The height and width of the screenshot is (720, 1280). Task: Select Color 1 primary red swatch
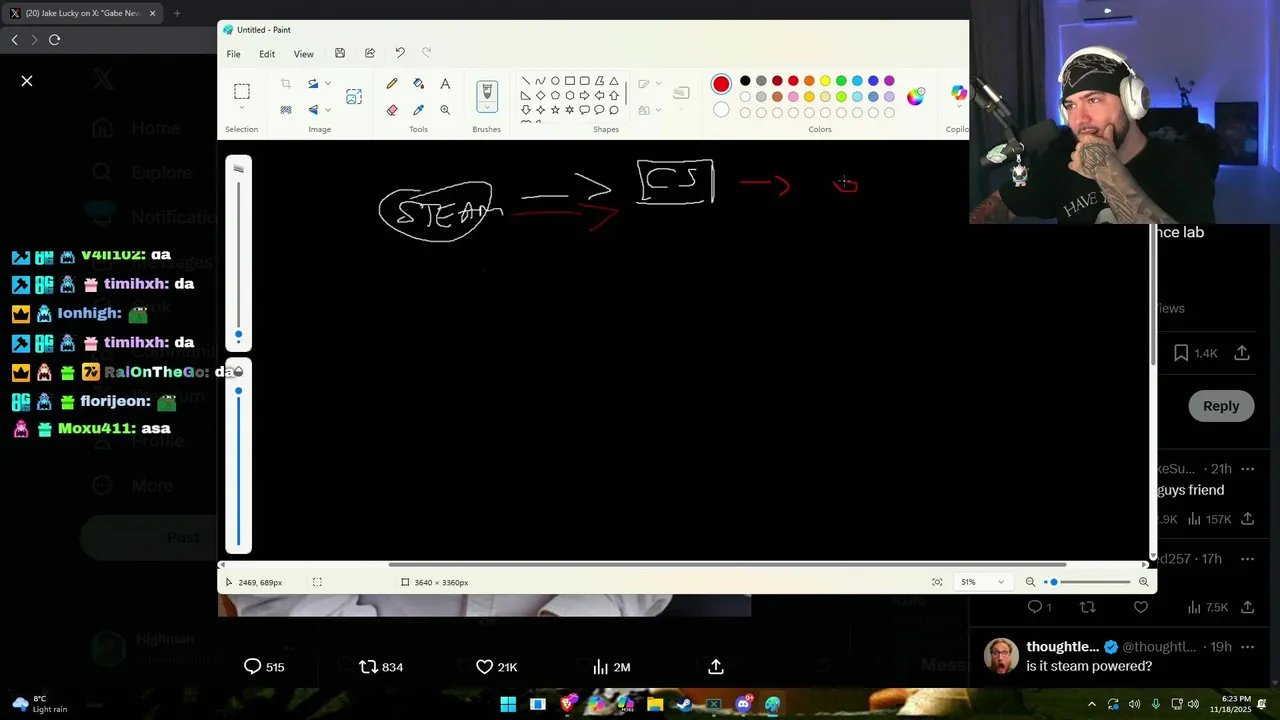click(721, 84)
